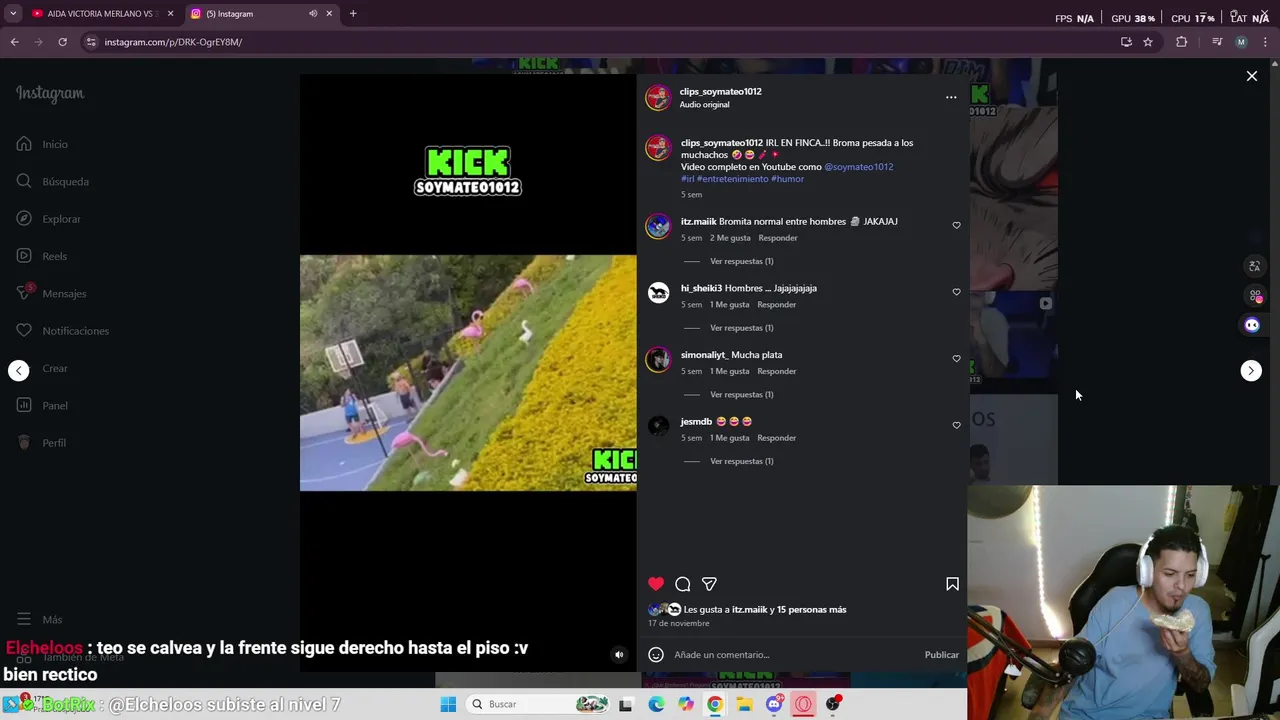Open media control icon in toolbar

click(x=1217, y=42)
